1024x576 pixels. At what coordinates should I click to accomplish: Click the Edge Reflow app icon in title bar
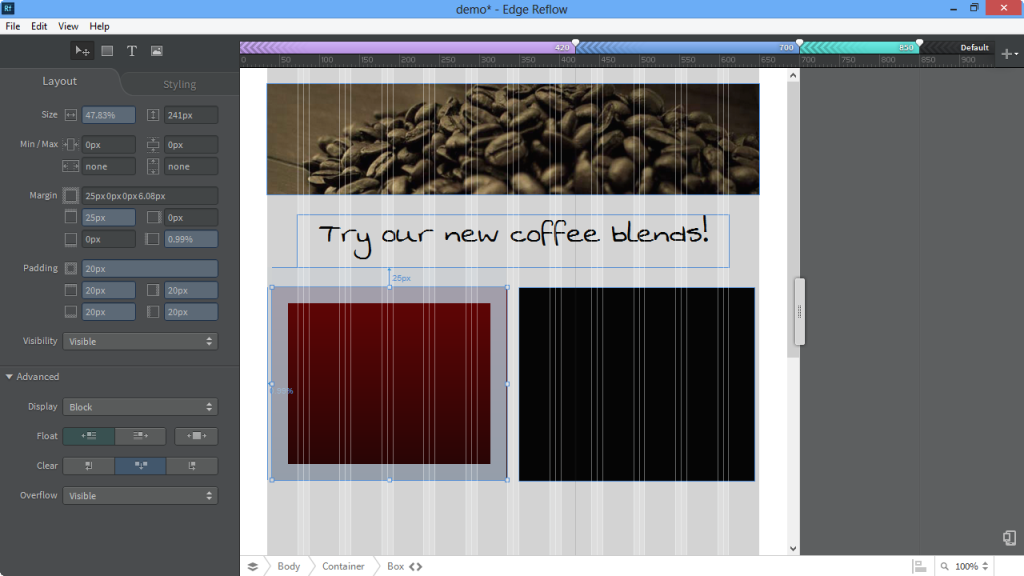tap(8, 8)
